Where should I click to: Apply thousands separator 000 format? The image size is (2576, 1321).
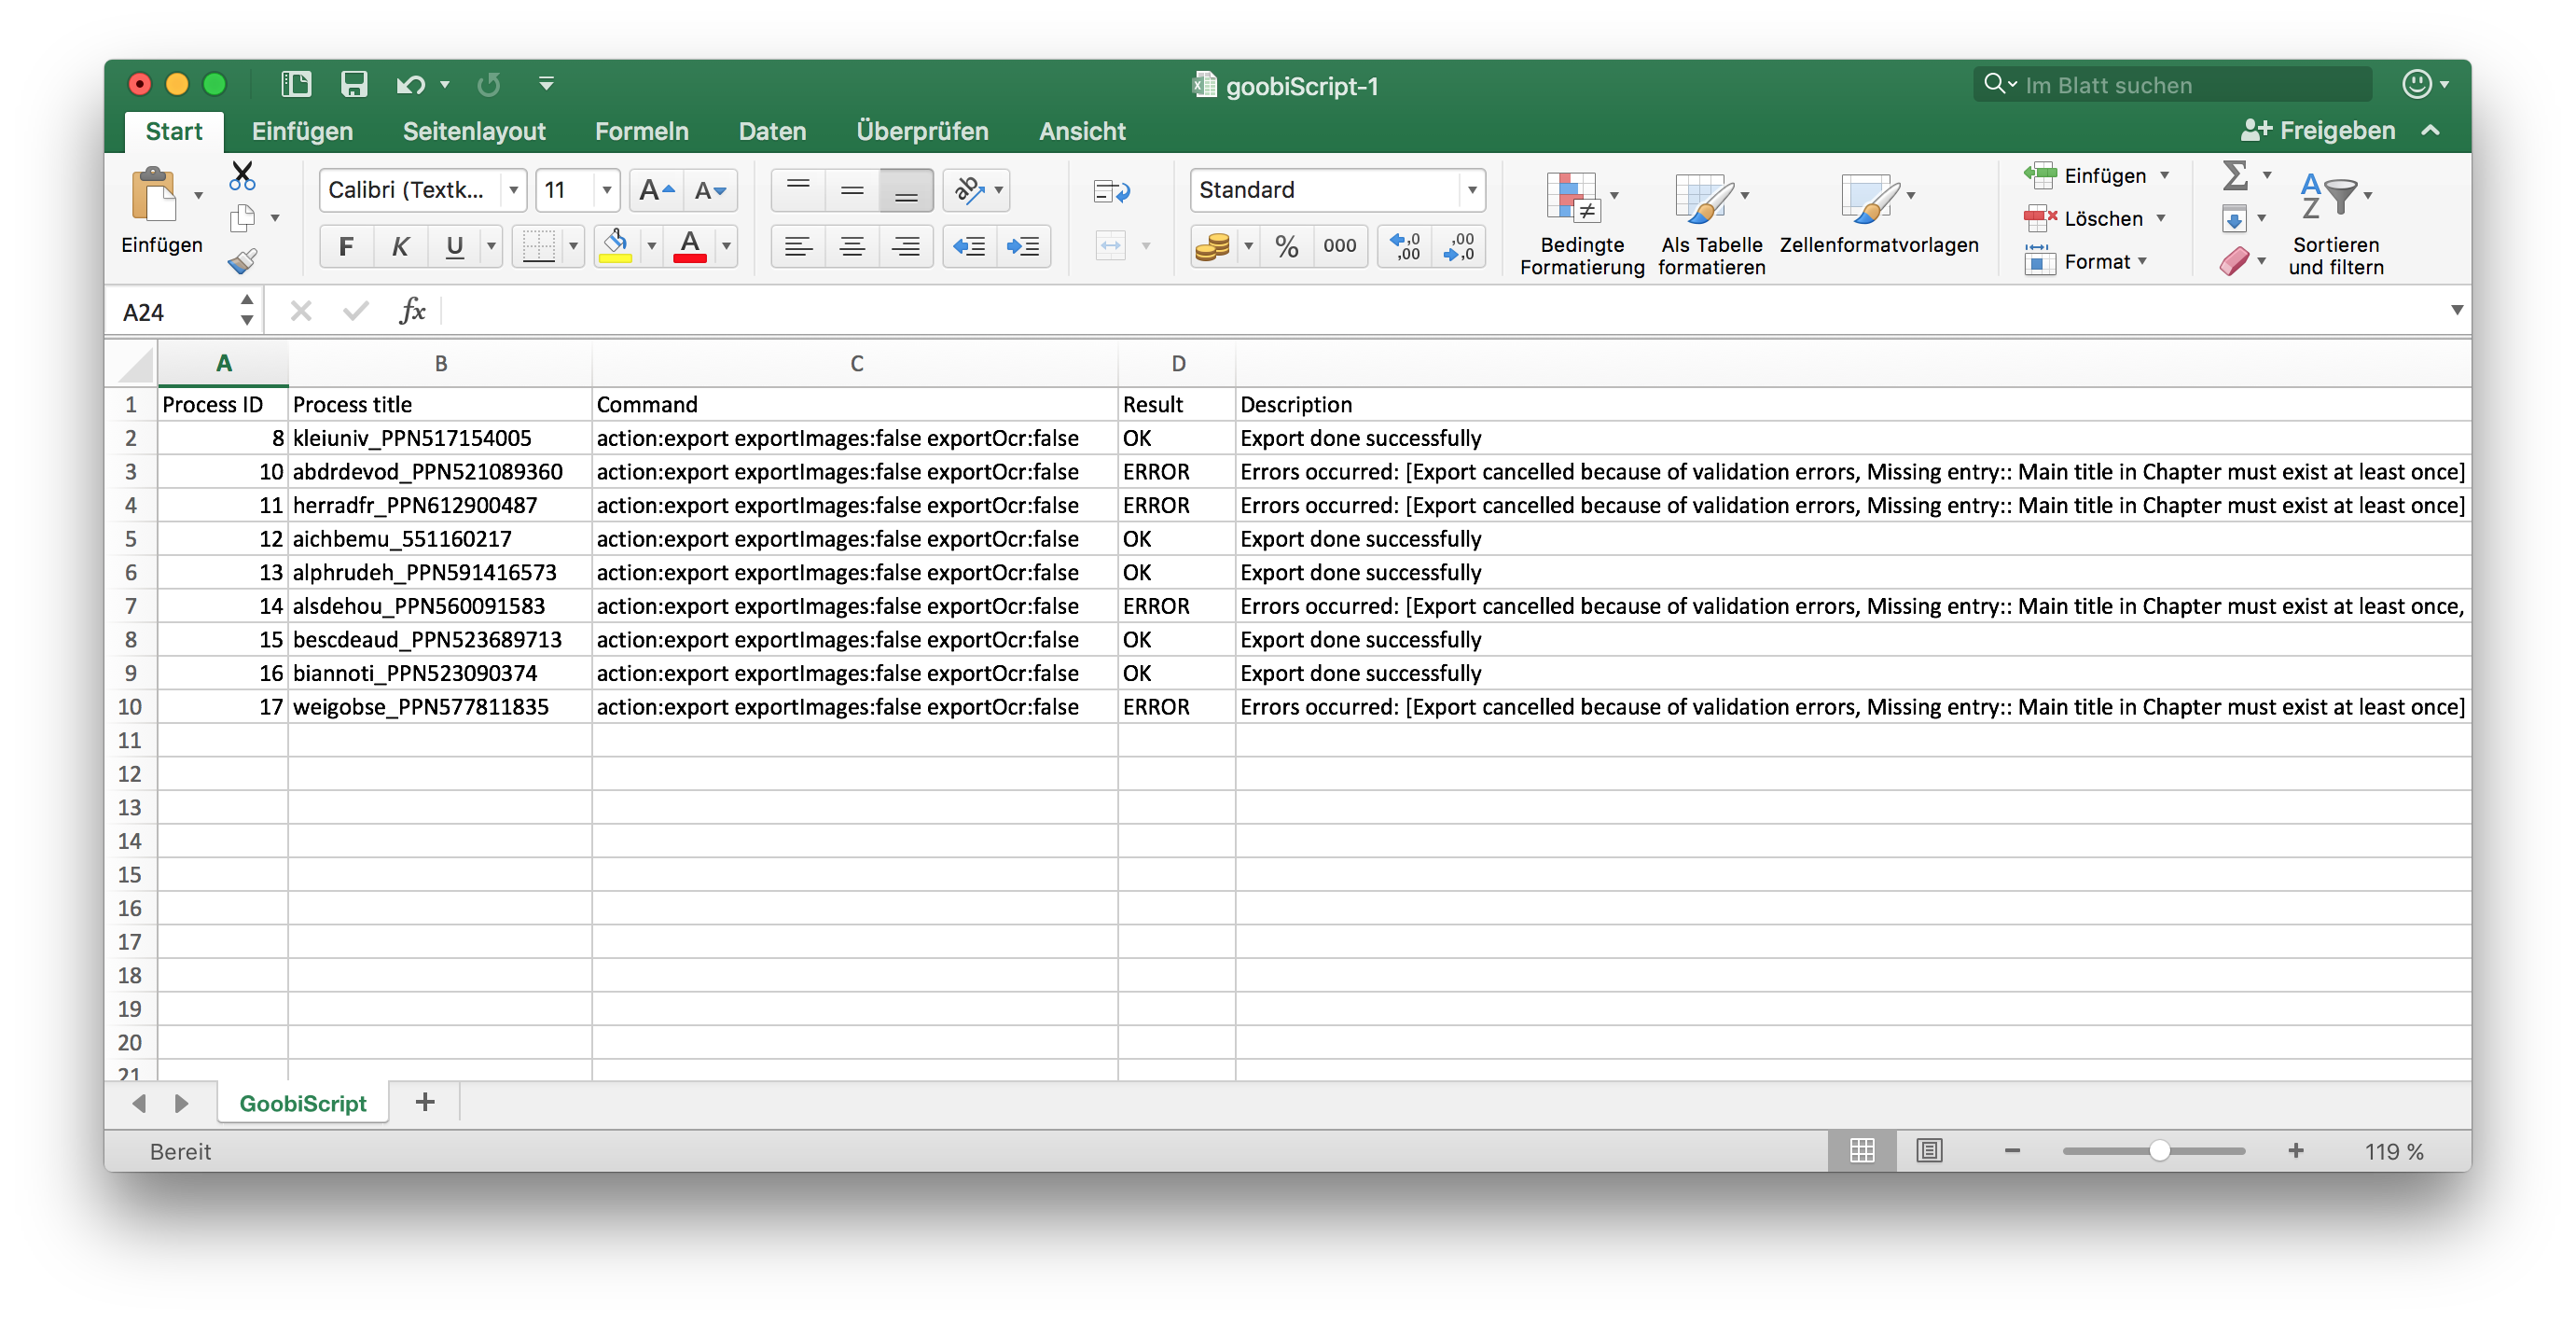click(1340, 246)
